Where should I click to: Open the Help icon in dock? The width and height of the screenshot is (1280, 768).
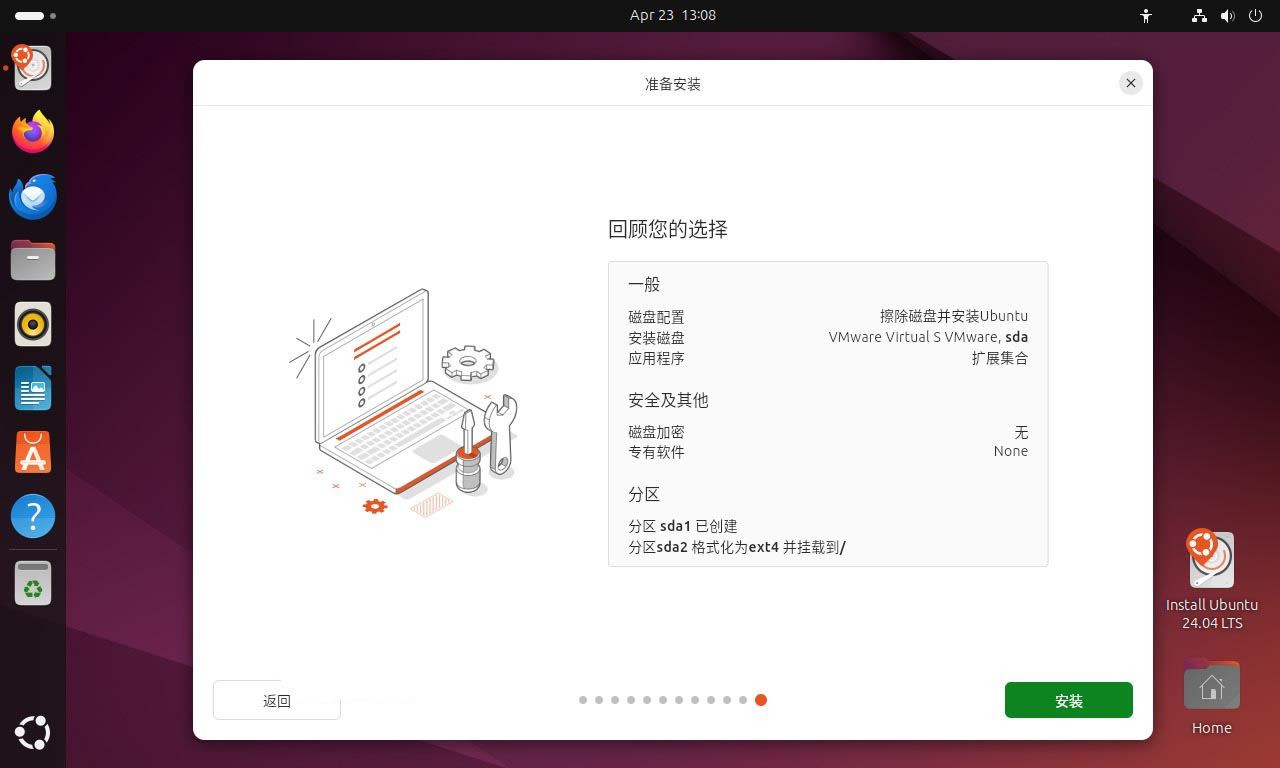click(x=33, y=516)
